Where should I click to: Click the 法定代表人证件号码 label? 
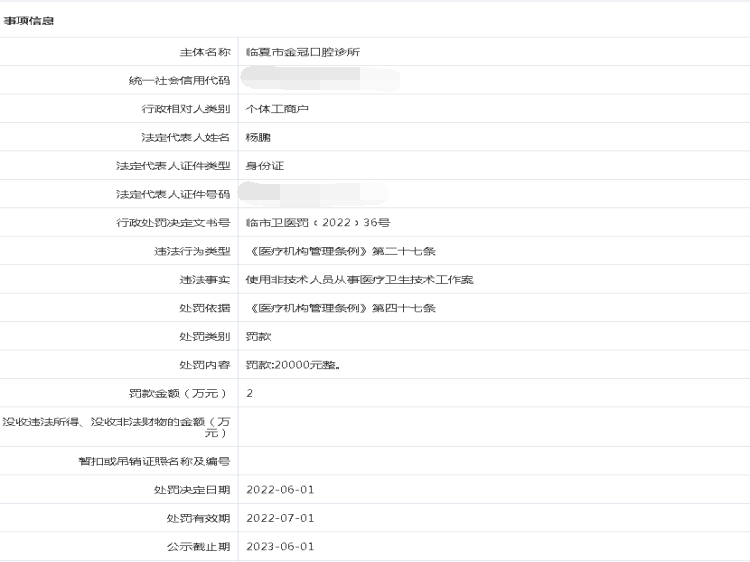pyautogui.click(x=173, y=194)
